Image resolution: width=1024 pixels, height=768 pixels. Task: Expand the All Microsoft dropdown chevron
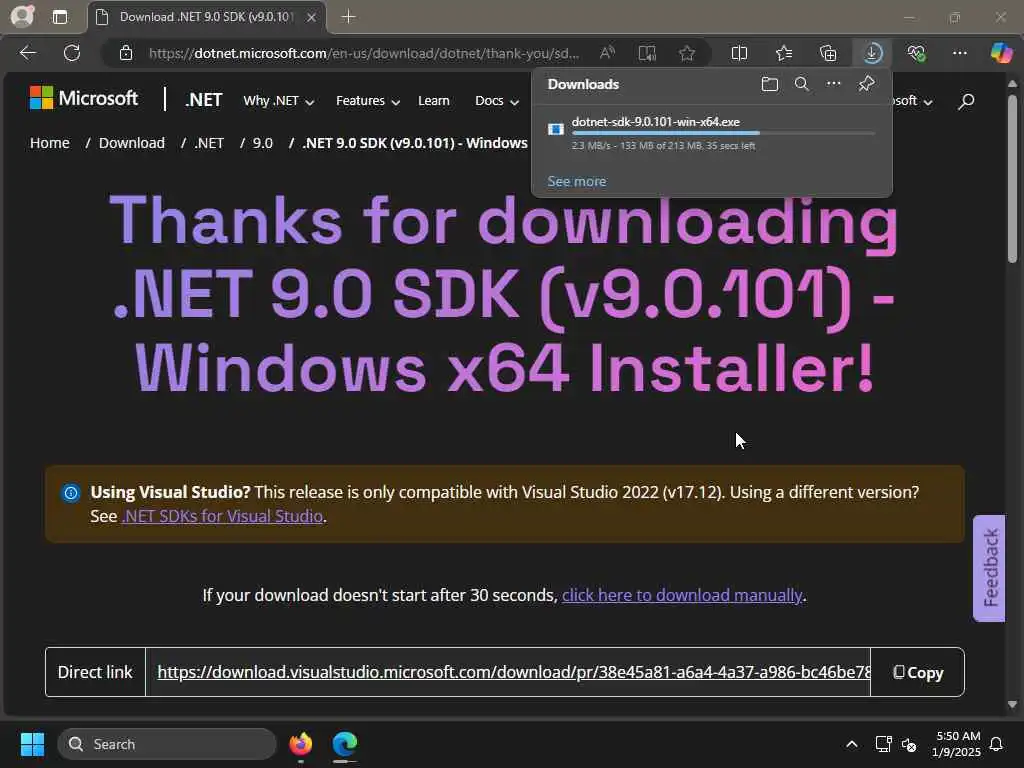928,102
